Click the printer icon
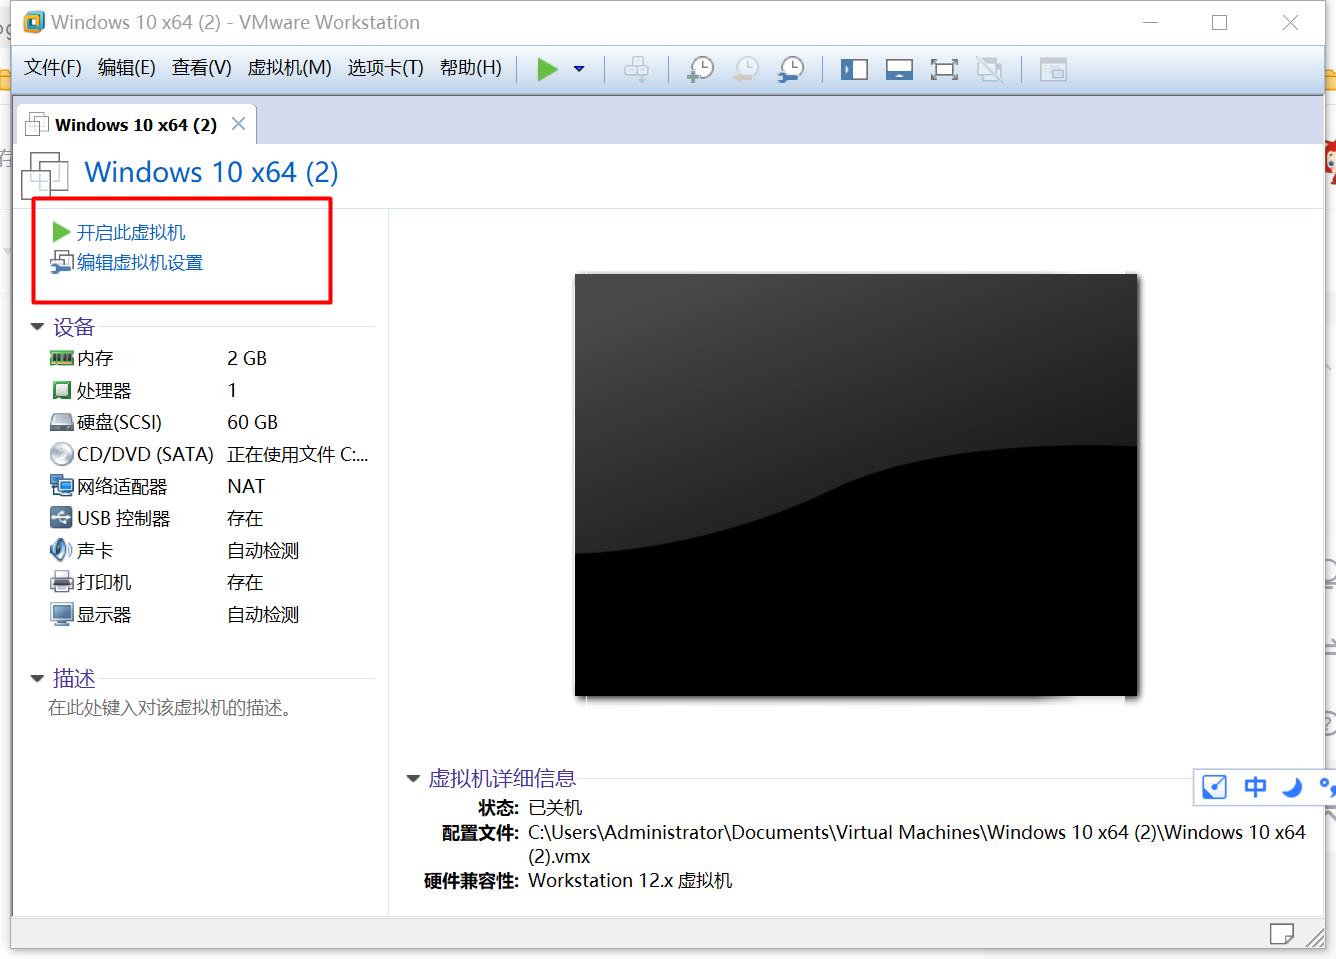The width and height of the screenshot is (1336, 959). (x=62, y=582)
